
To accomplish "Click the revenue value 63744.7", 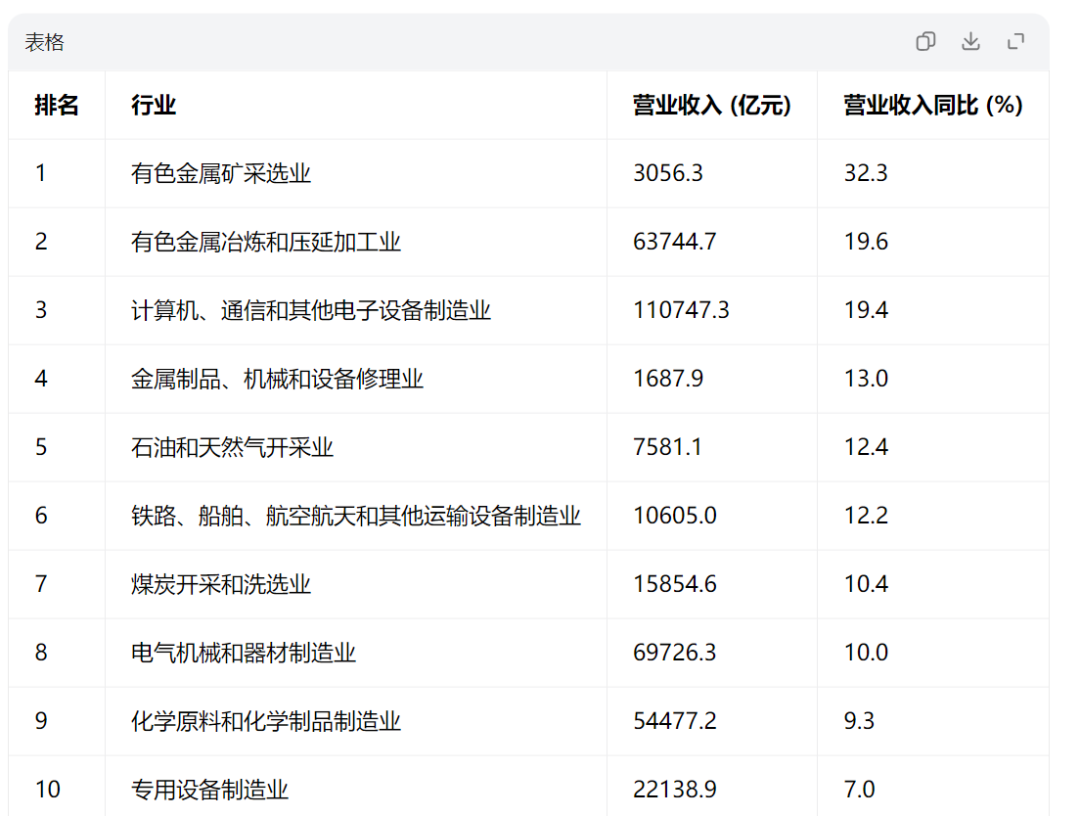I will [x=675, y=242].
